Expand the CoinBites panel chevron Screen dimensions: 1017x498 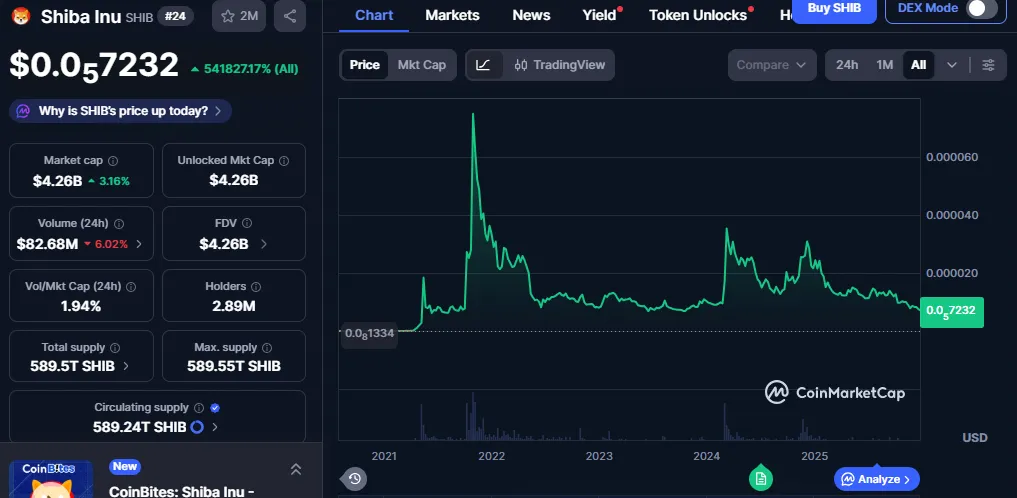(x=295, y=469)
